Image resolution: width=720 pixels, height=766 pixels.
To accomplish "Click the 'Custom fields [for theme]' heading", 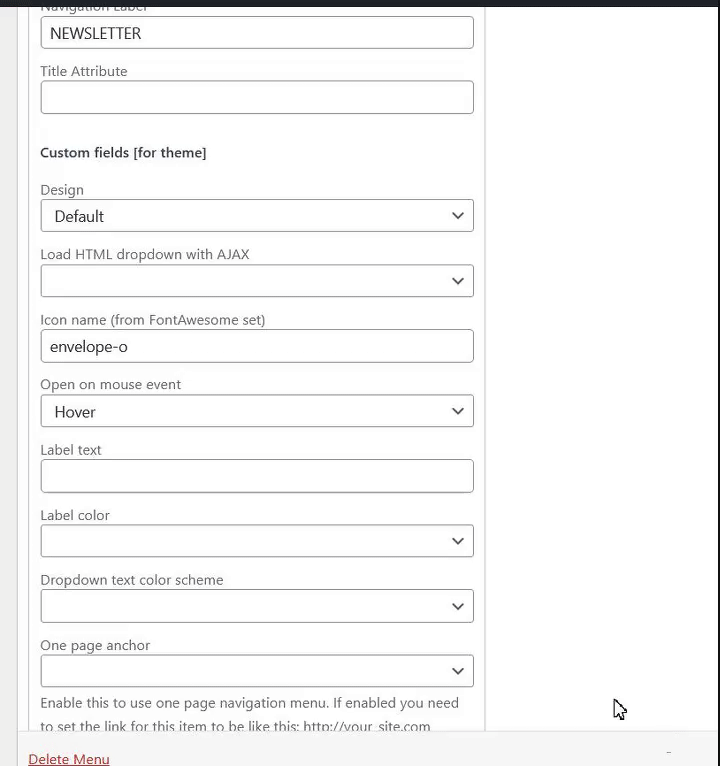I will 123,153.
